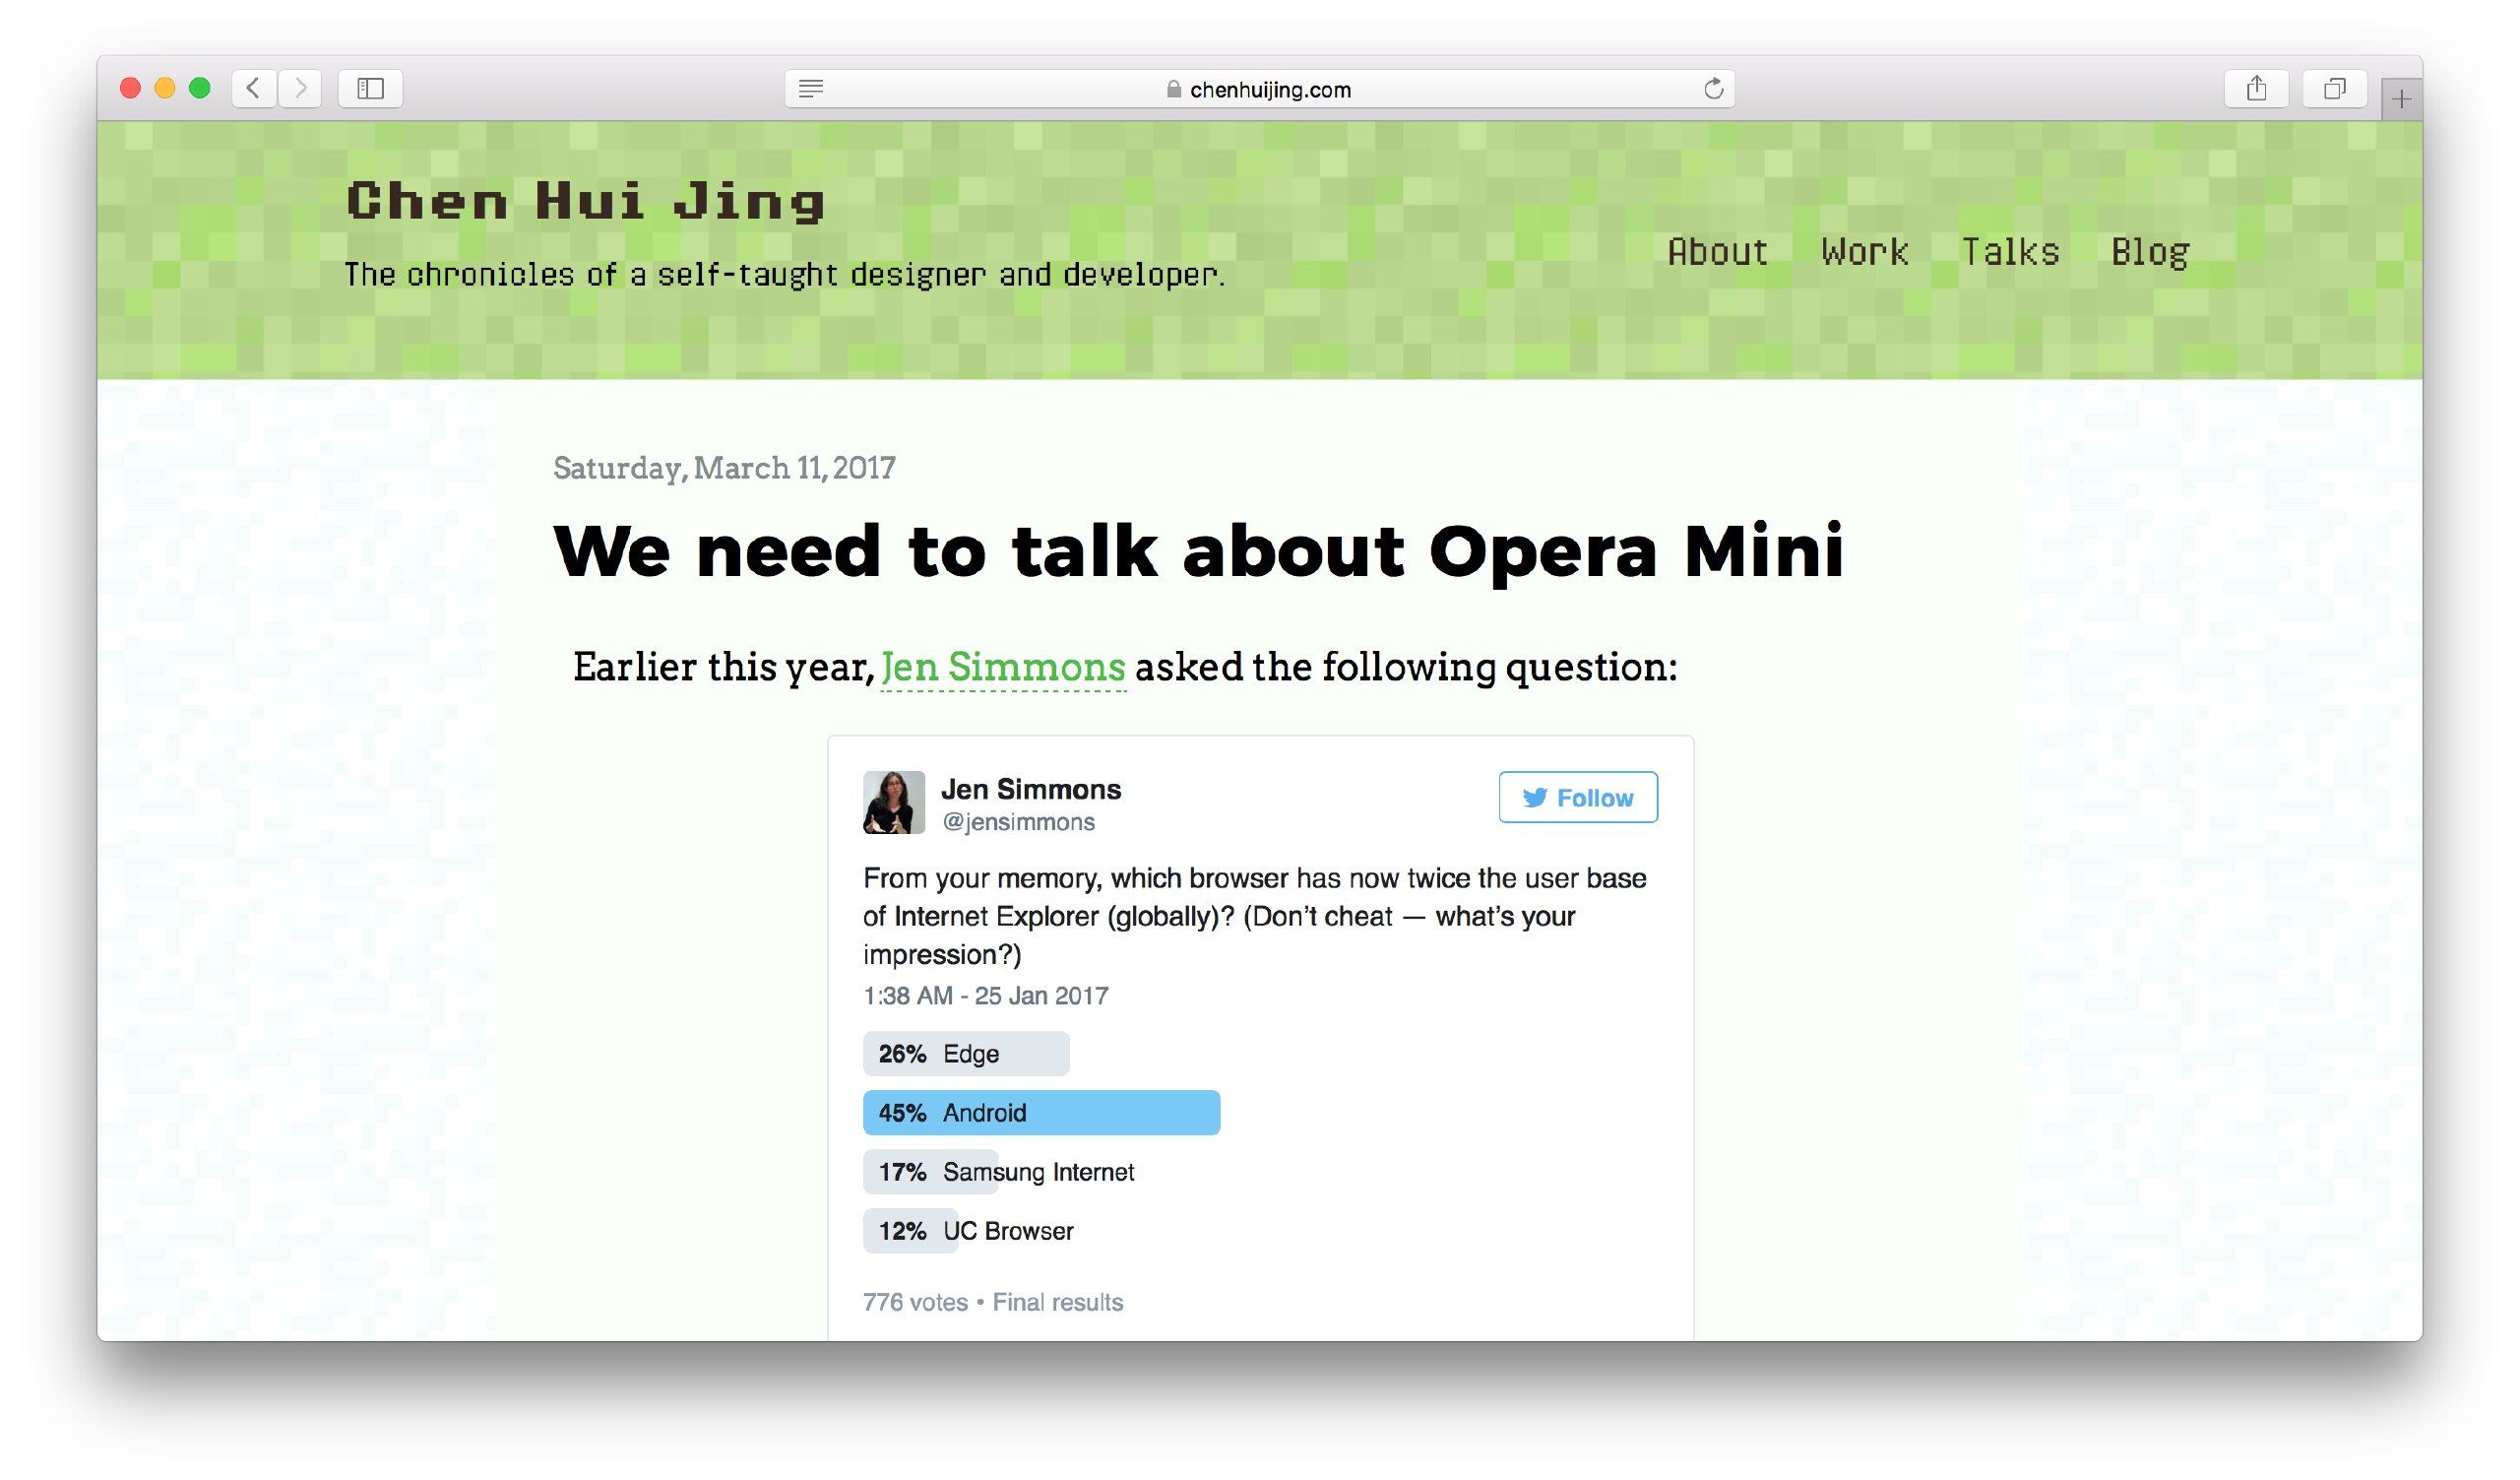The image size is (2520, 1480).
Task: Click the Chen Hui Jing site title
Action: pos(586,200)
